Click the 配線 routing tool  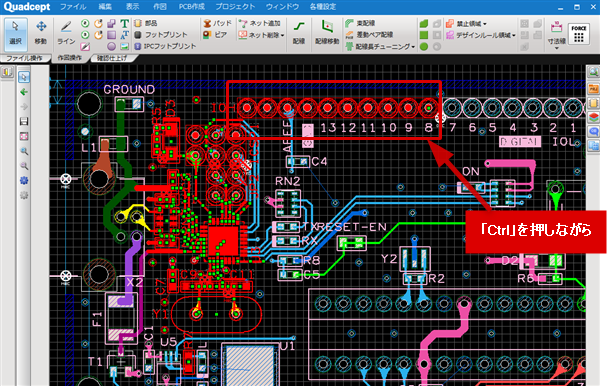[x=299, y=33]
